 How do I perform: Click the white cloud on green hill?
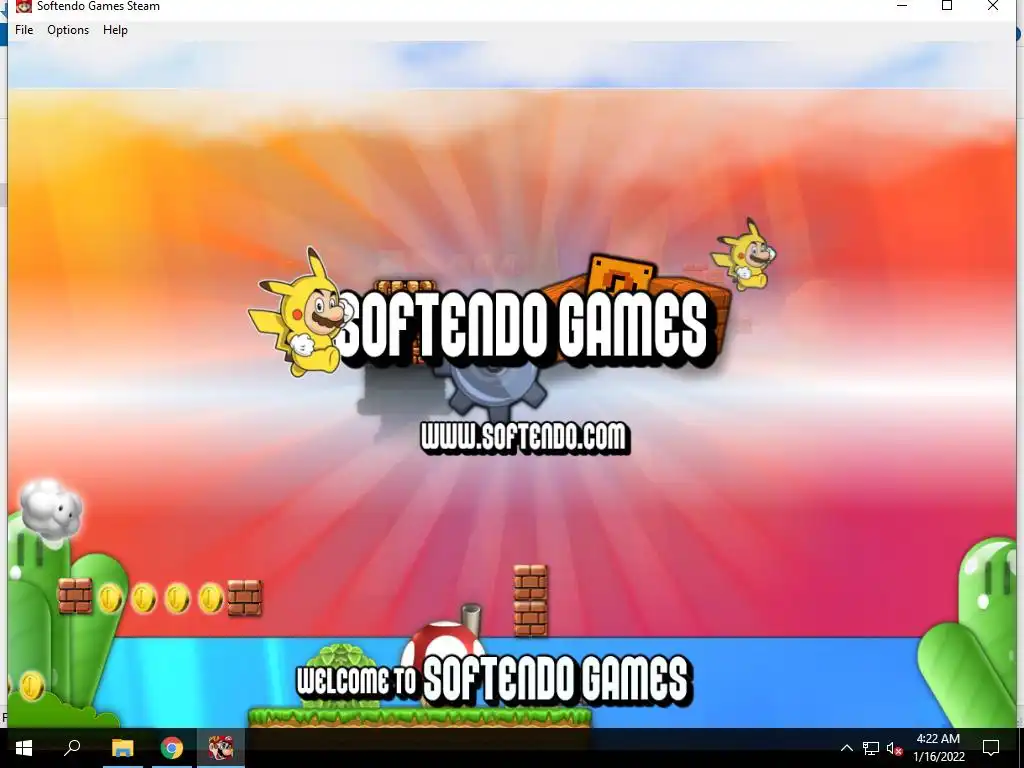(x=51, y=509)
